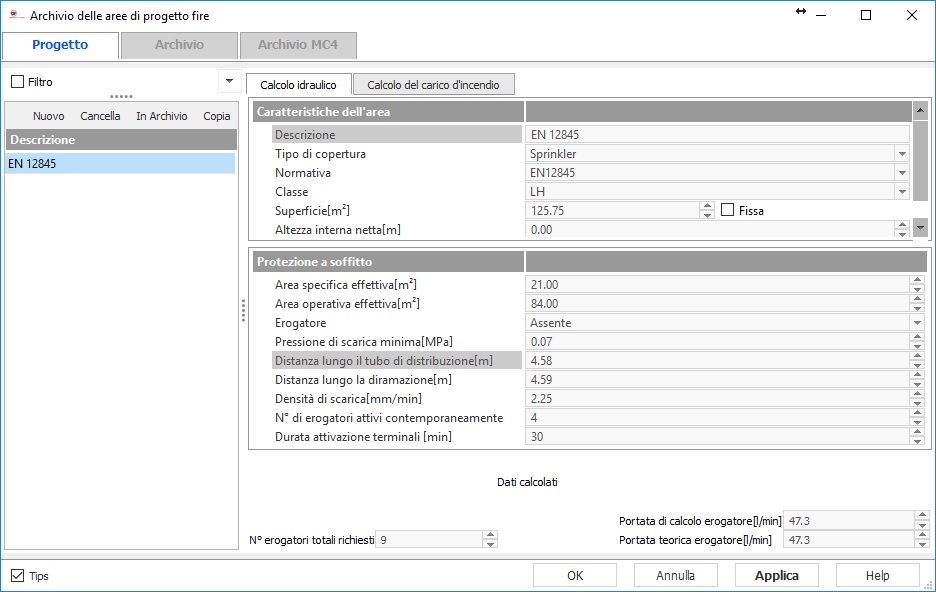Uncheck the Tips checkbox
This screenshot has width=936, height=592.
[17, 576]
